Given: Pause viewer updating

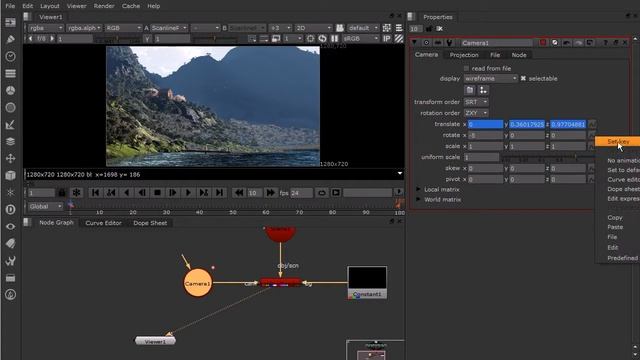Looking at the screenshot, I should (334, 38).
